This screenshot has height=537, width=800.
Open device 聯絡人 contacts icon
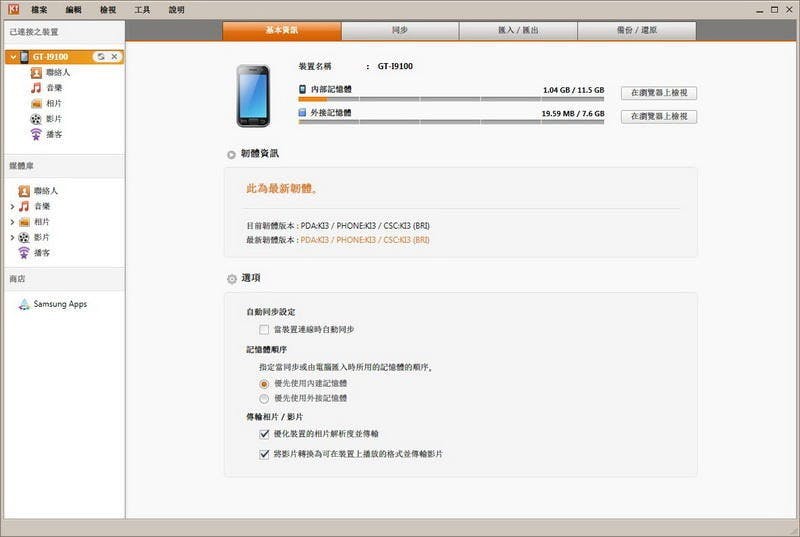(36, 73)
